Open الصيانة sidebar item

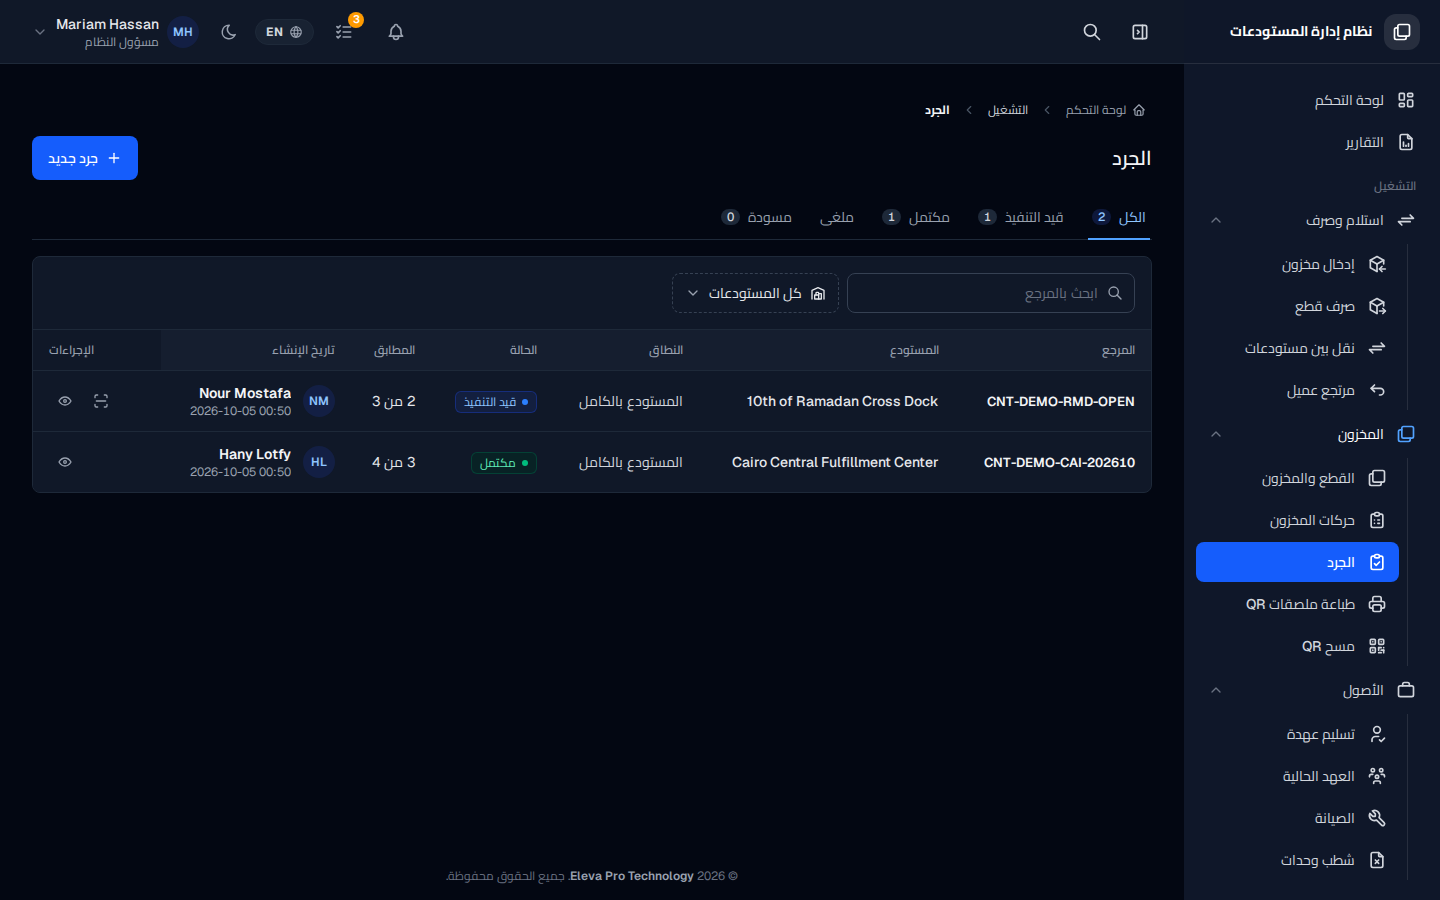click(x=1297, y=818)
